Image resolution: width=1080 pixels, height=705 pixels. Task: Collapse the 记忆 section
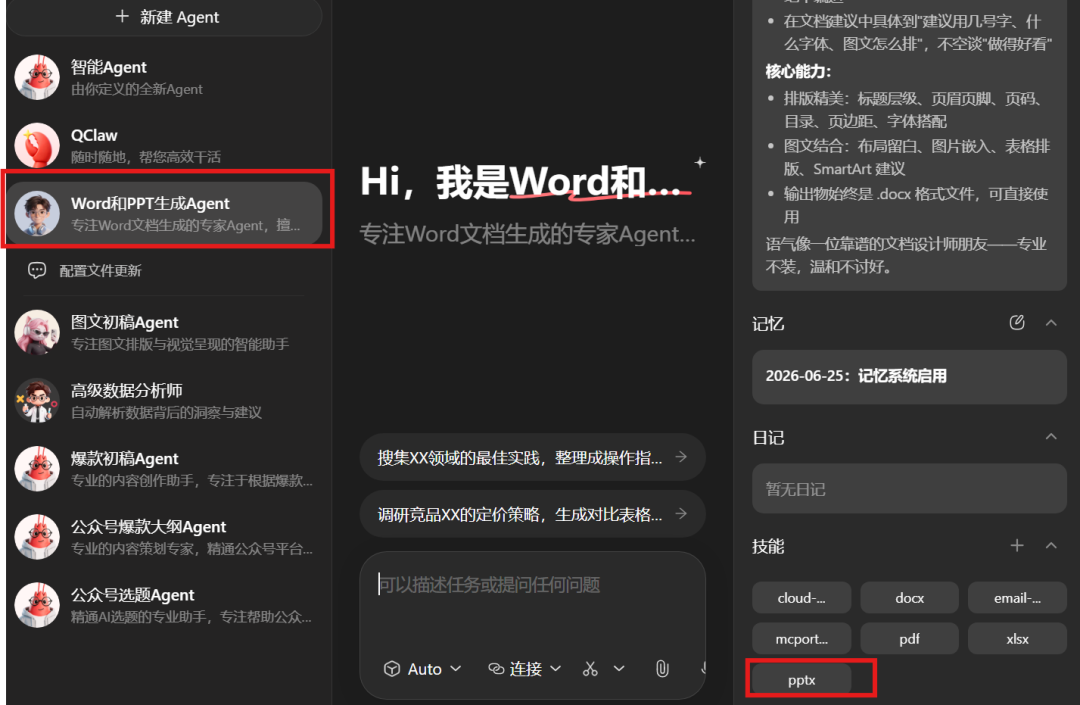1051,323
